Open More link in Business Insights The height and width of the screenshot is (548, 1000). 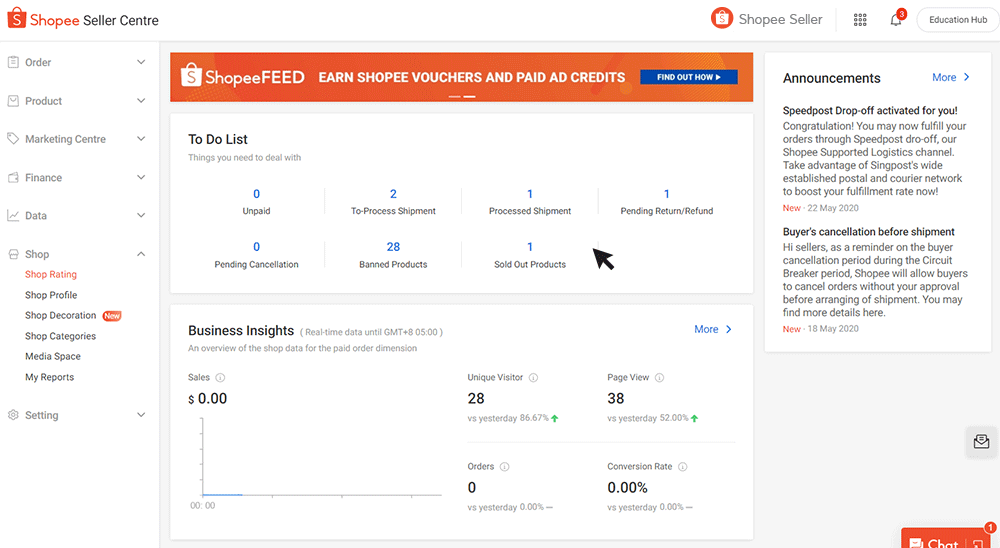[x=712, y=329]
